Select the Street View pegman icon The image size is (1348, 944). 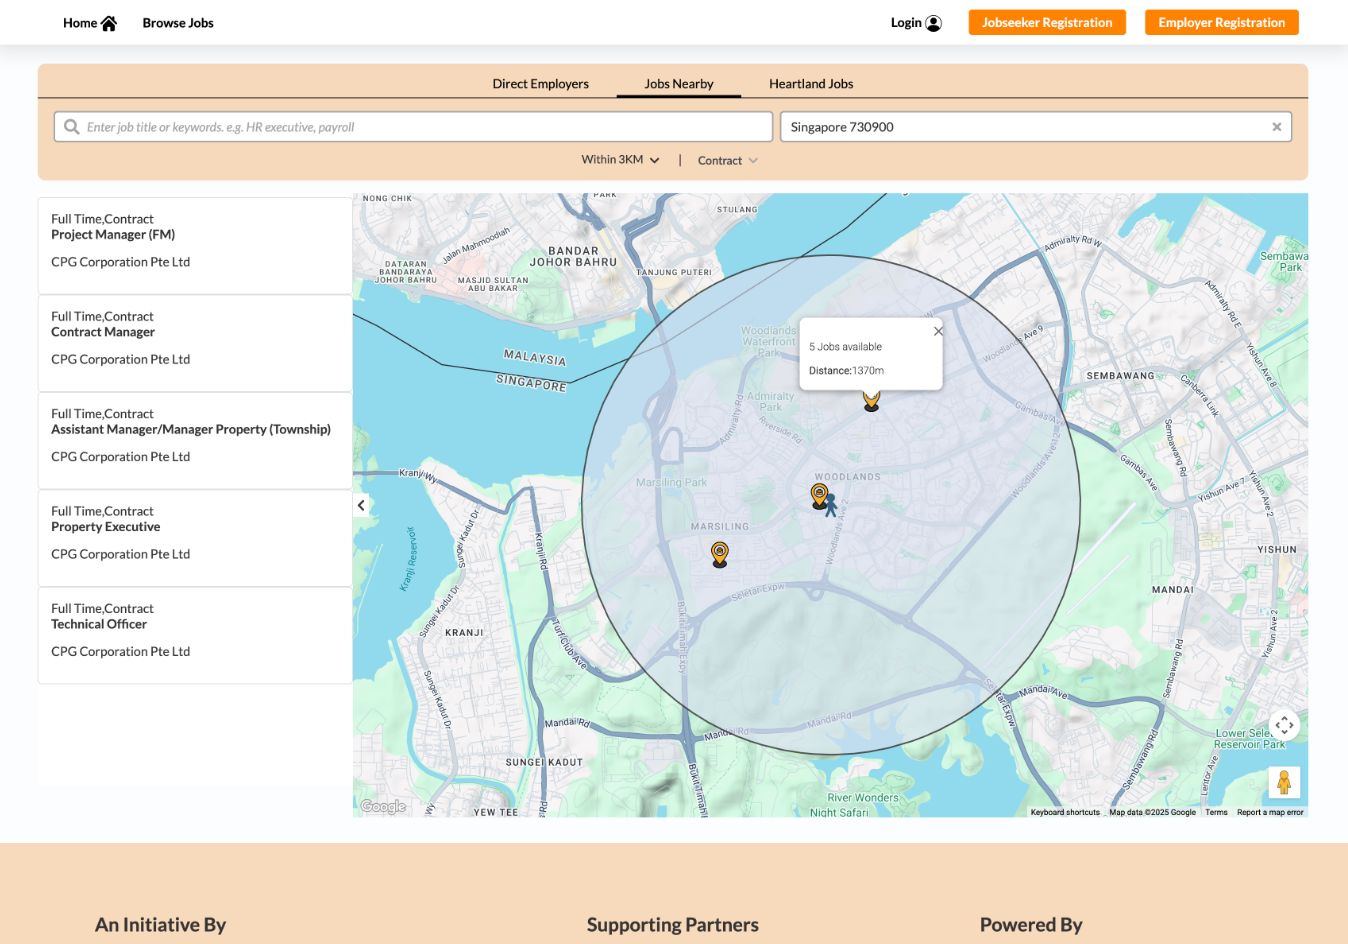(x=1284, y=782)
